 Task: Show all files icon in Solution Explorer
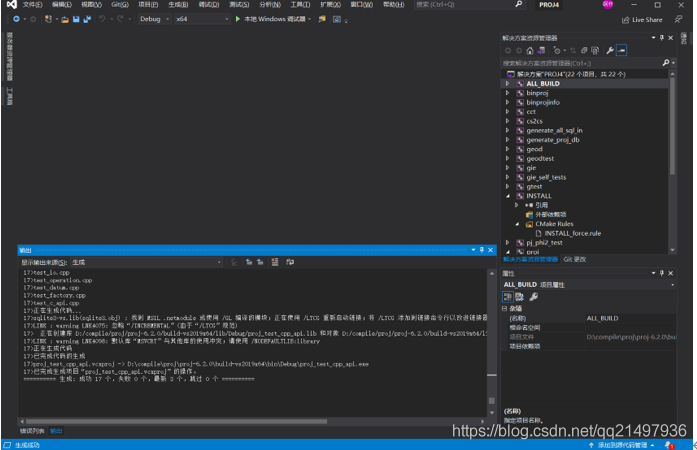pos(595,51)
